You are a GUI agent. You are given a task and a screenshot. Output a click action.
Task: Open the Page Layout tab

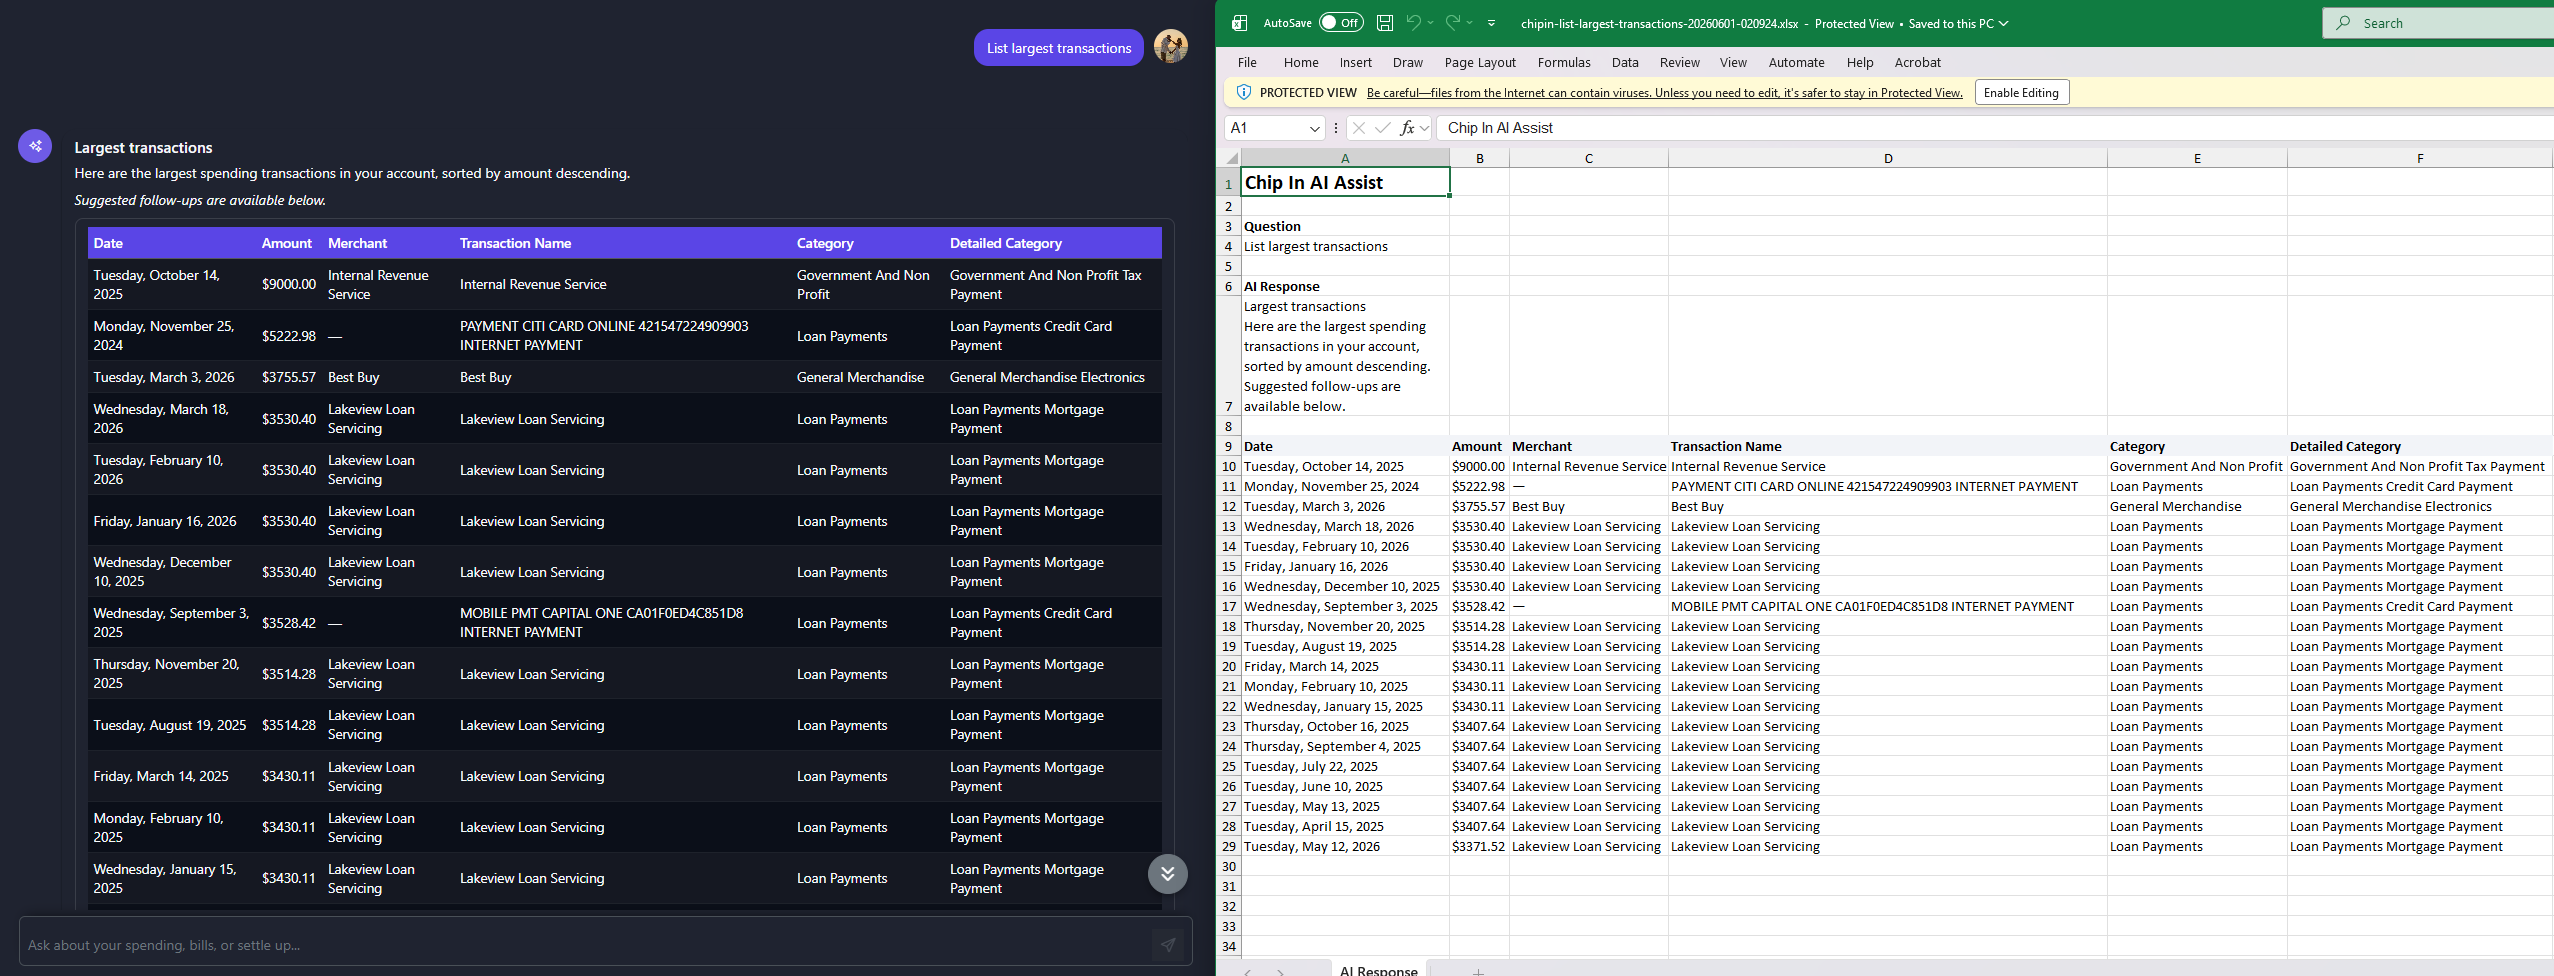[1480, 62]
